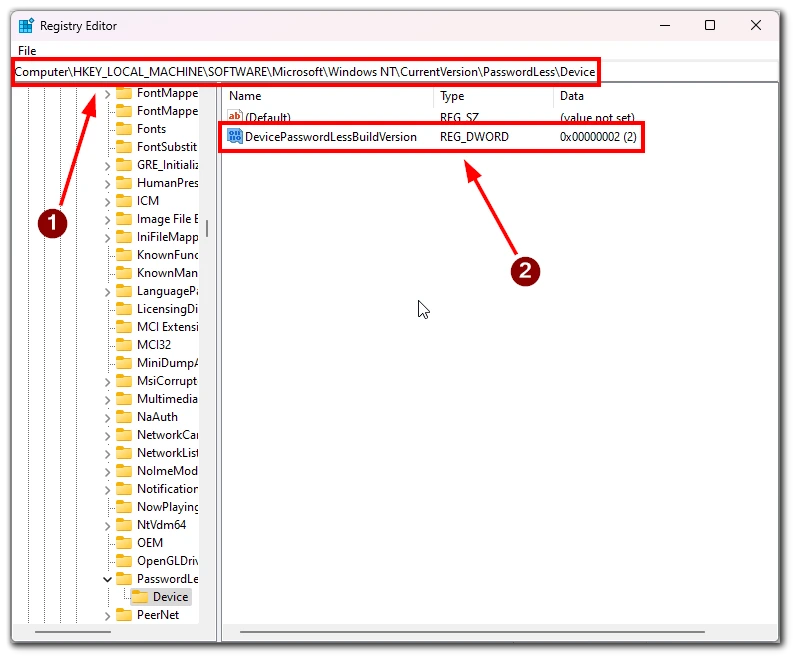Expand the NetworkList key
Screen dimensions: 798x661
[x=107, y=454]
